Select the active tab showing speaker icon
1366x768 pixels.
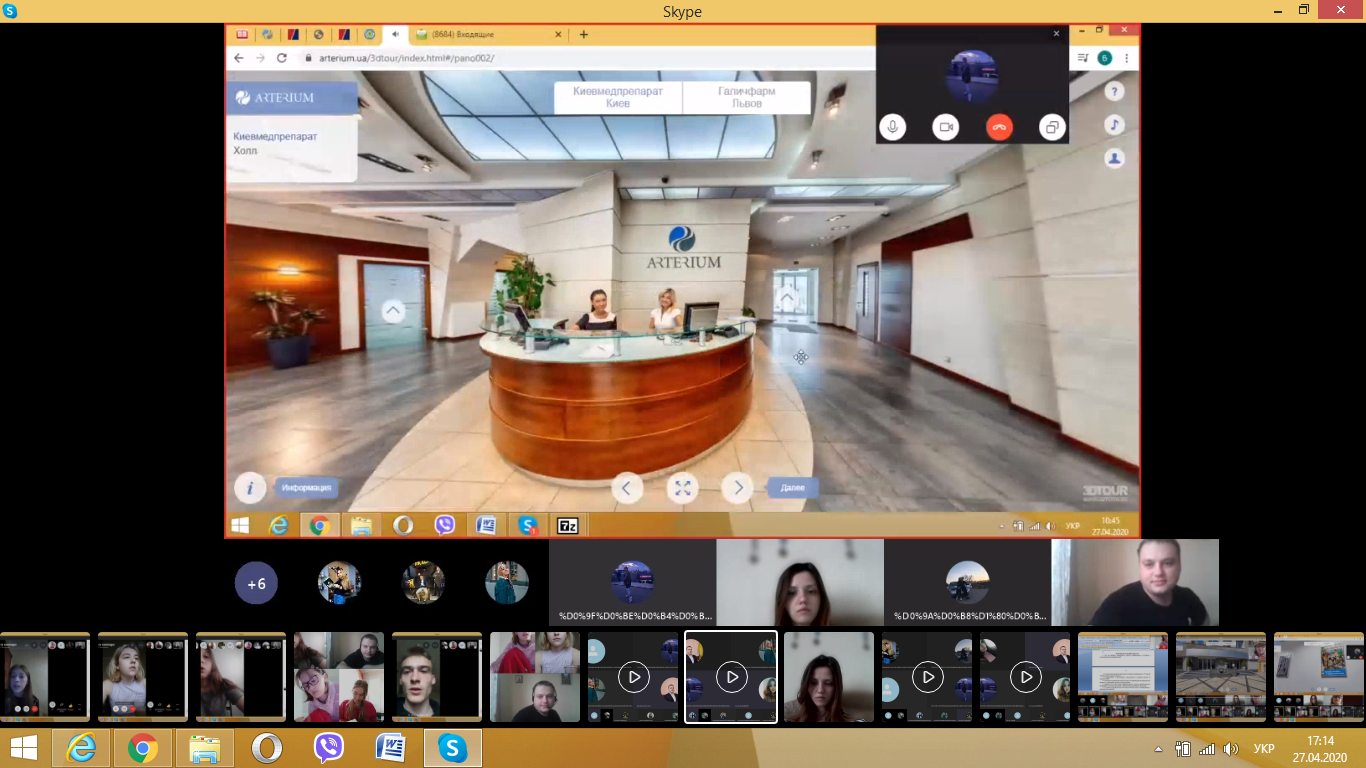pyautogui.click(x=396, y=34)
